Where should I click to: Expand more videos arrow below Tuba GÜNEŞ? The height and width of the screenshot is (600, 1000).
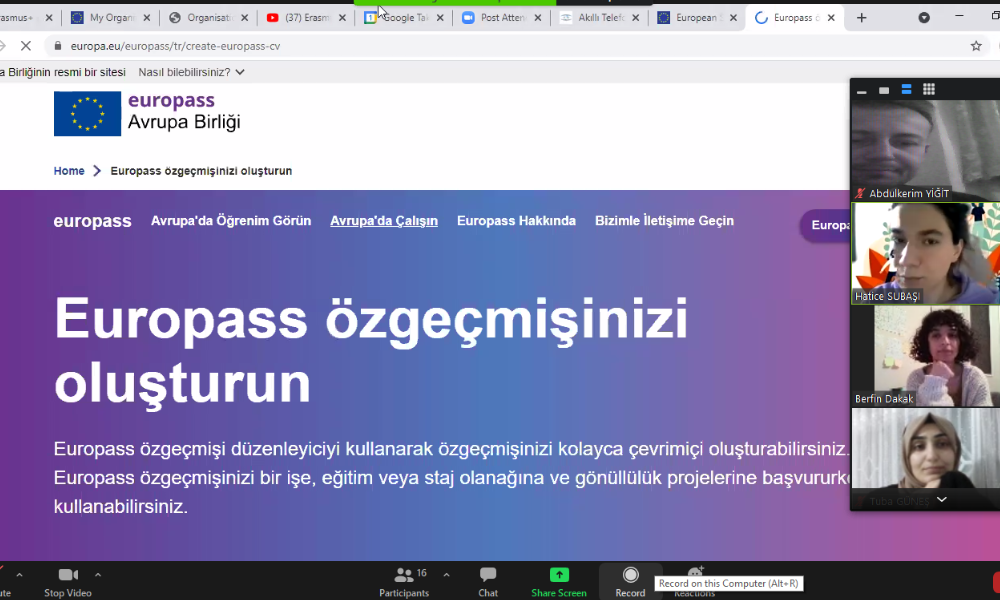941,499
